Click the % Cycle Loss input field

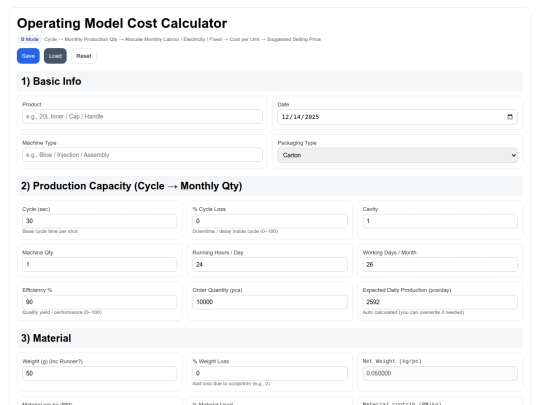[x=270, y=221]
